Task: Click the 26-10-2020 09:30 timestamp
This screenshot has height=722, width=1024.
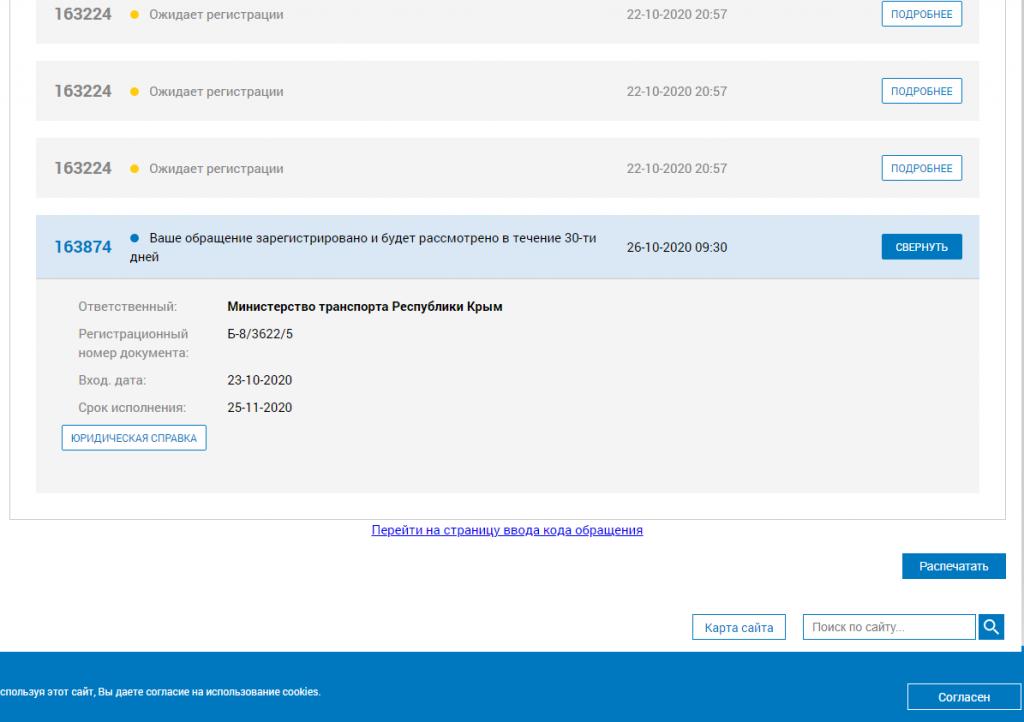Action: pos(677,248)
